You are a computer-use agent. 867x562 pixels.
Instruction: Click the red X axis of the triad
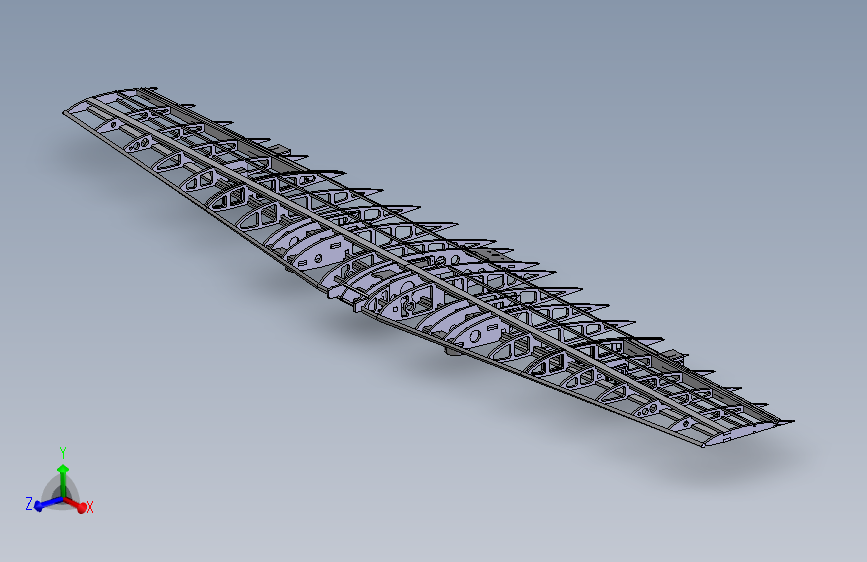(75, 504)
